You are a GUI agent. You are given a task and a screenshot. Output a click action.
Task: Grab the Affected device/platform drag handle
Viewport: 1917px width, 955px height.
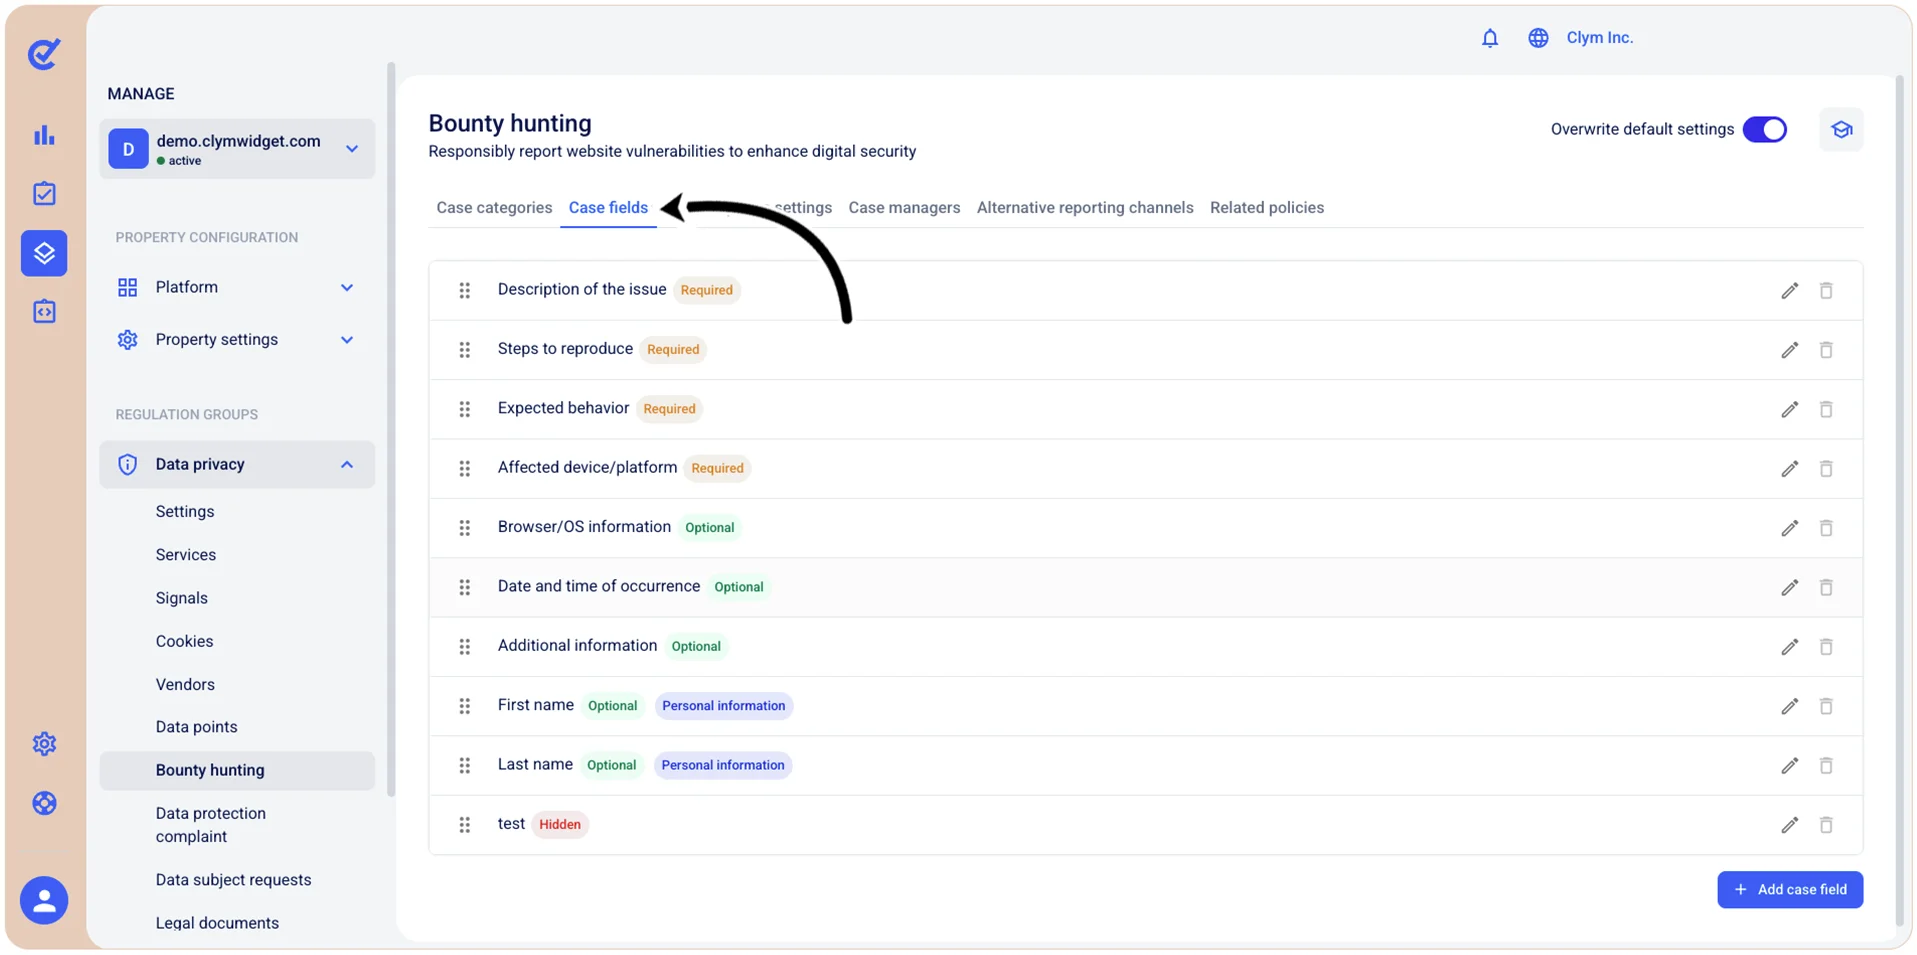[465, 469]
